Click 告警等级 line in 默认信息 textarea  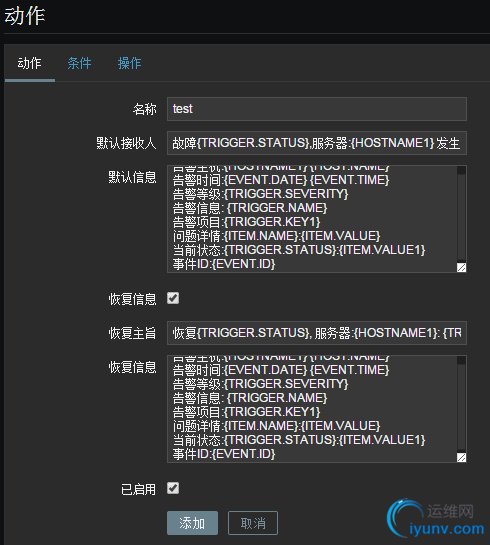coord(260,194)
